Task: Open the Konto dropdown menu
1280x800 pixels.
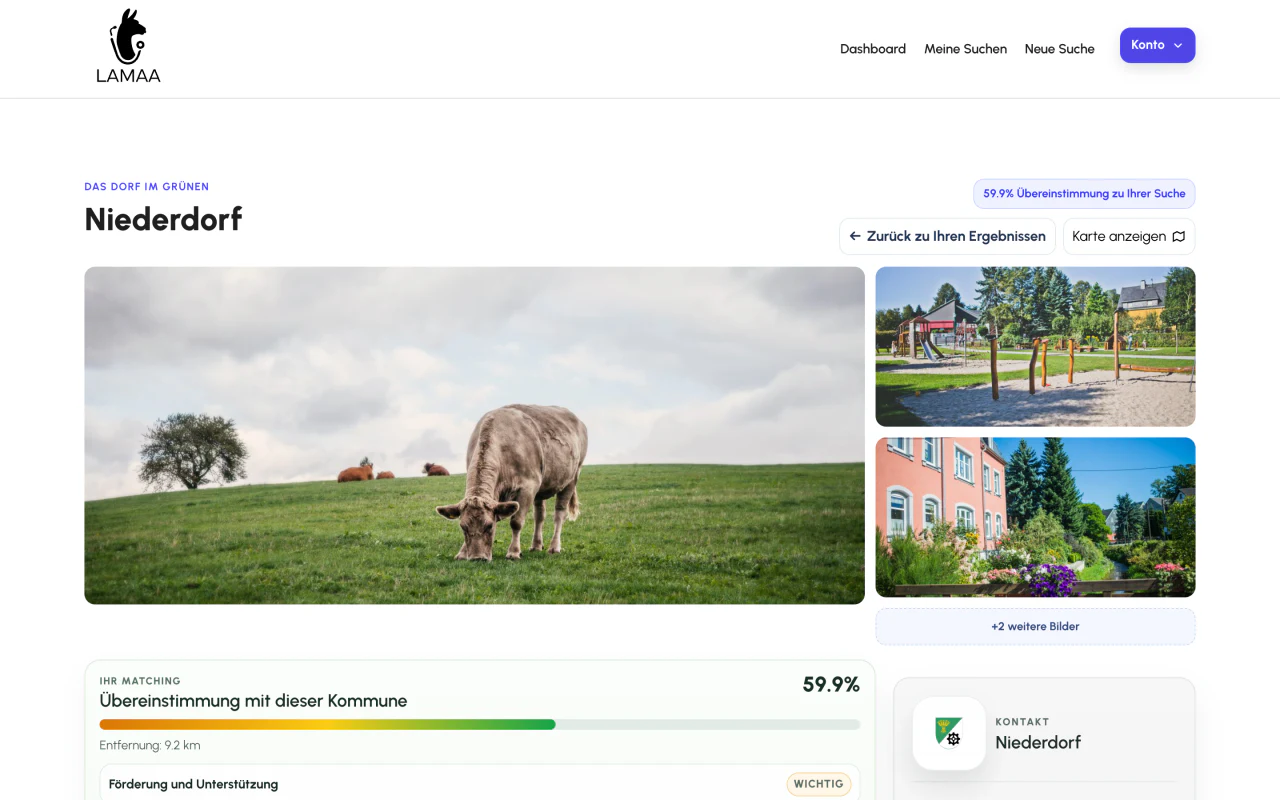Action: [1157, 45]
